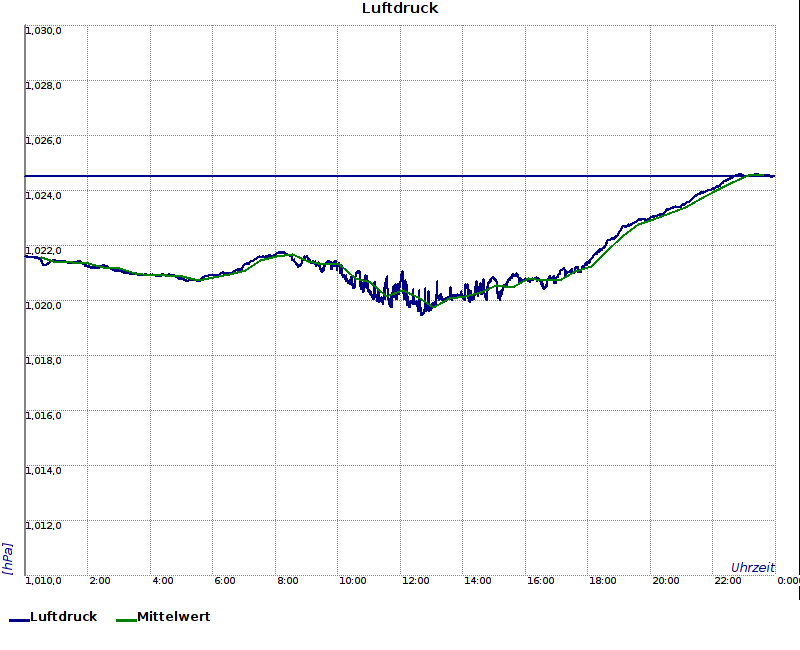The image size is (800, 650).
Task: Click the Luftdruck chart title
Action: (400, 8)
